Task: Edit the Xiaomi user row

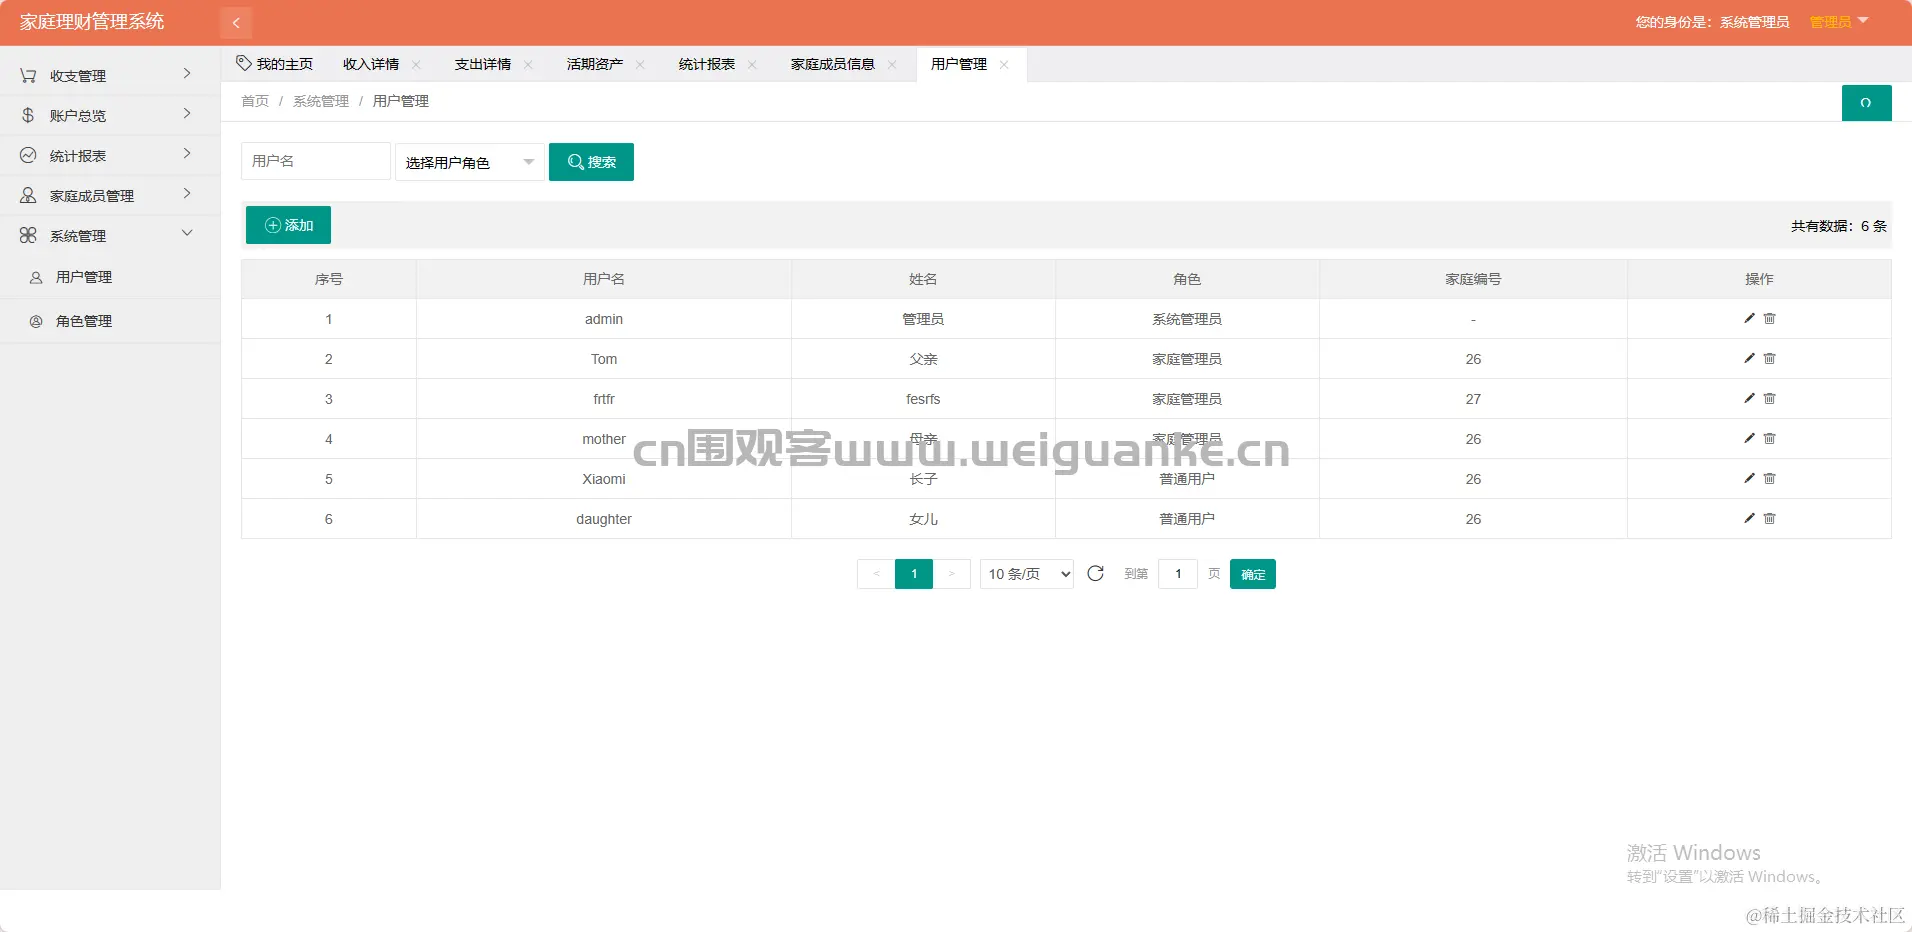Action: (1749, 478)
